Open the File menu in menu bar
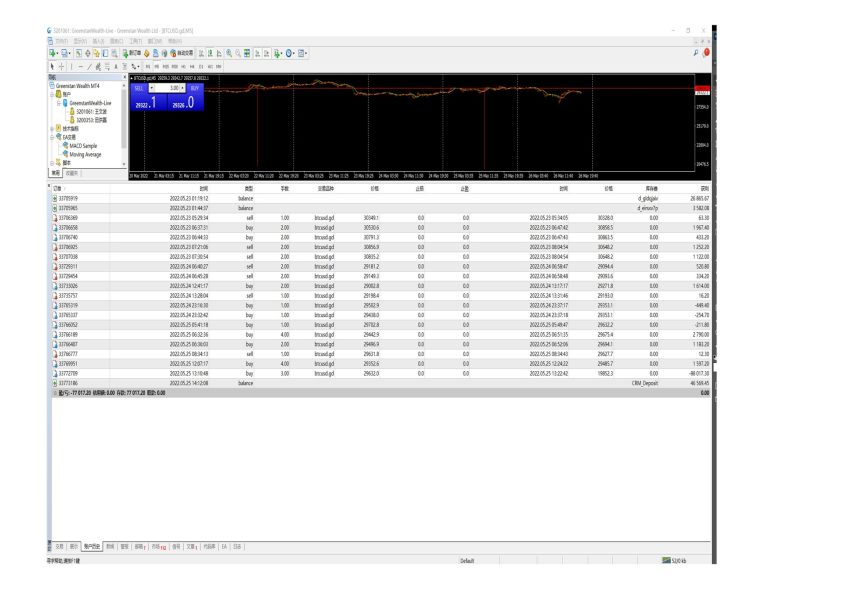The width and height of the screenshot is (849, 600). (61, 41)
